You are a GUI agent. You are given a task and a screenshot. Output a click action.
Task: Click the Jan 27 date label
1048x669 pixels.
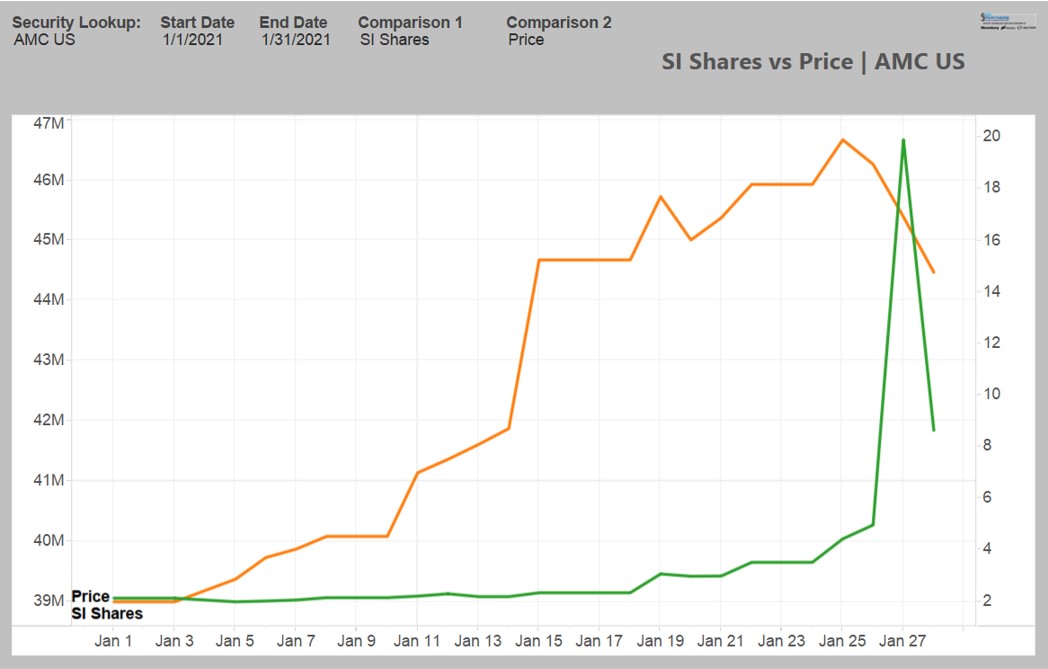coord(903,641)
